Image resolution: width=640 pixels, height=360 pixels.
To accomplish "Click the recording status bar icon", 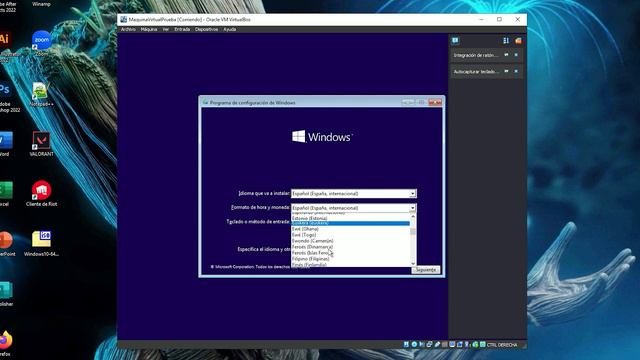I will pyautogui.click(x=460, y=344).
